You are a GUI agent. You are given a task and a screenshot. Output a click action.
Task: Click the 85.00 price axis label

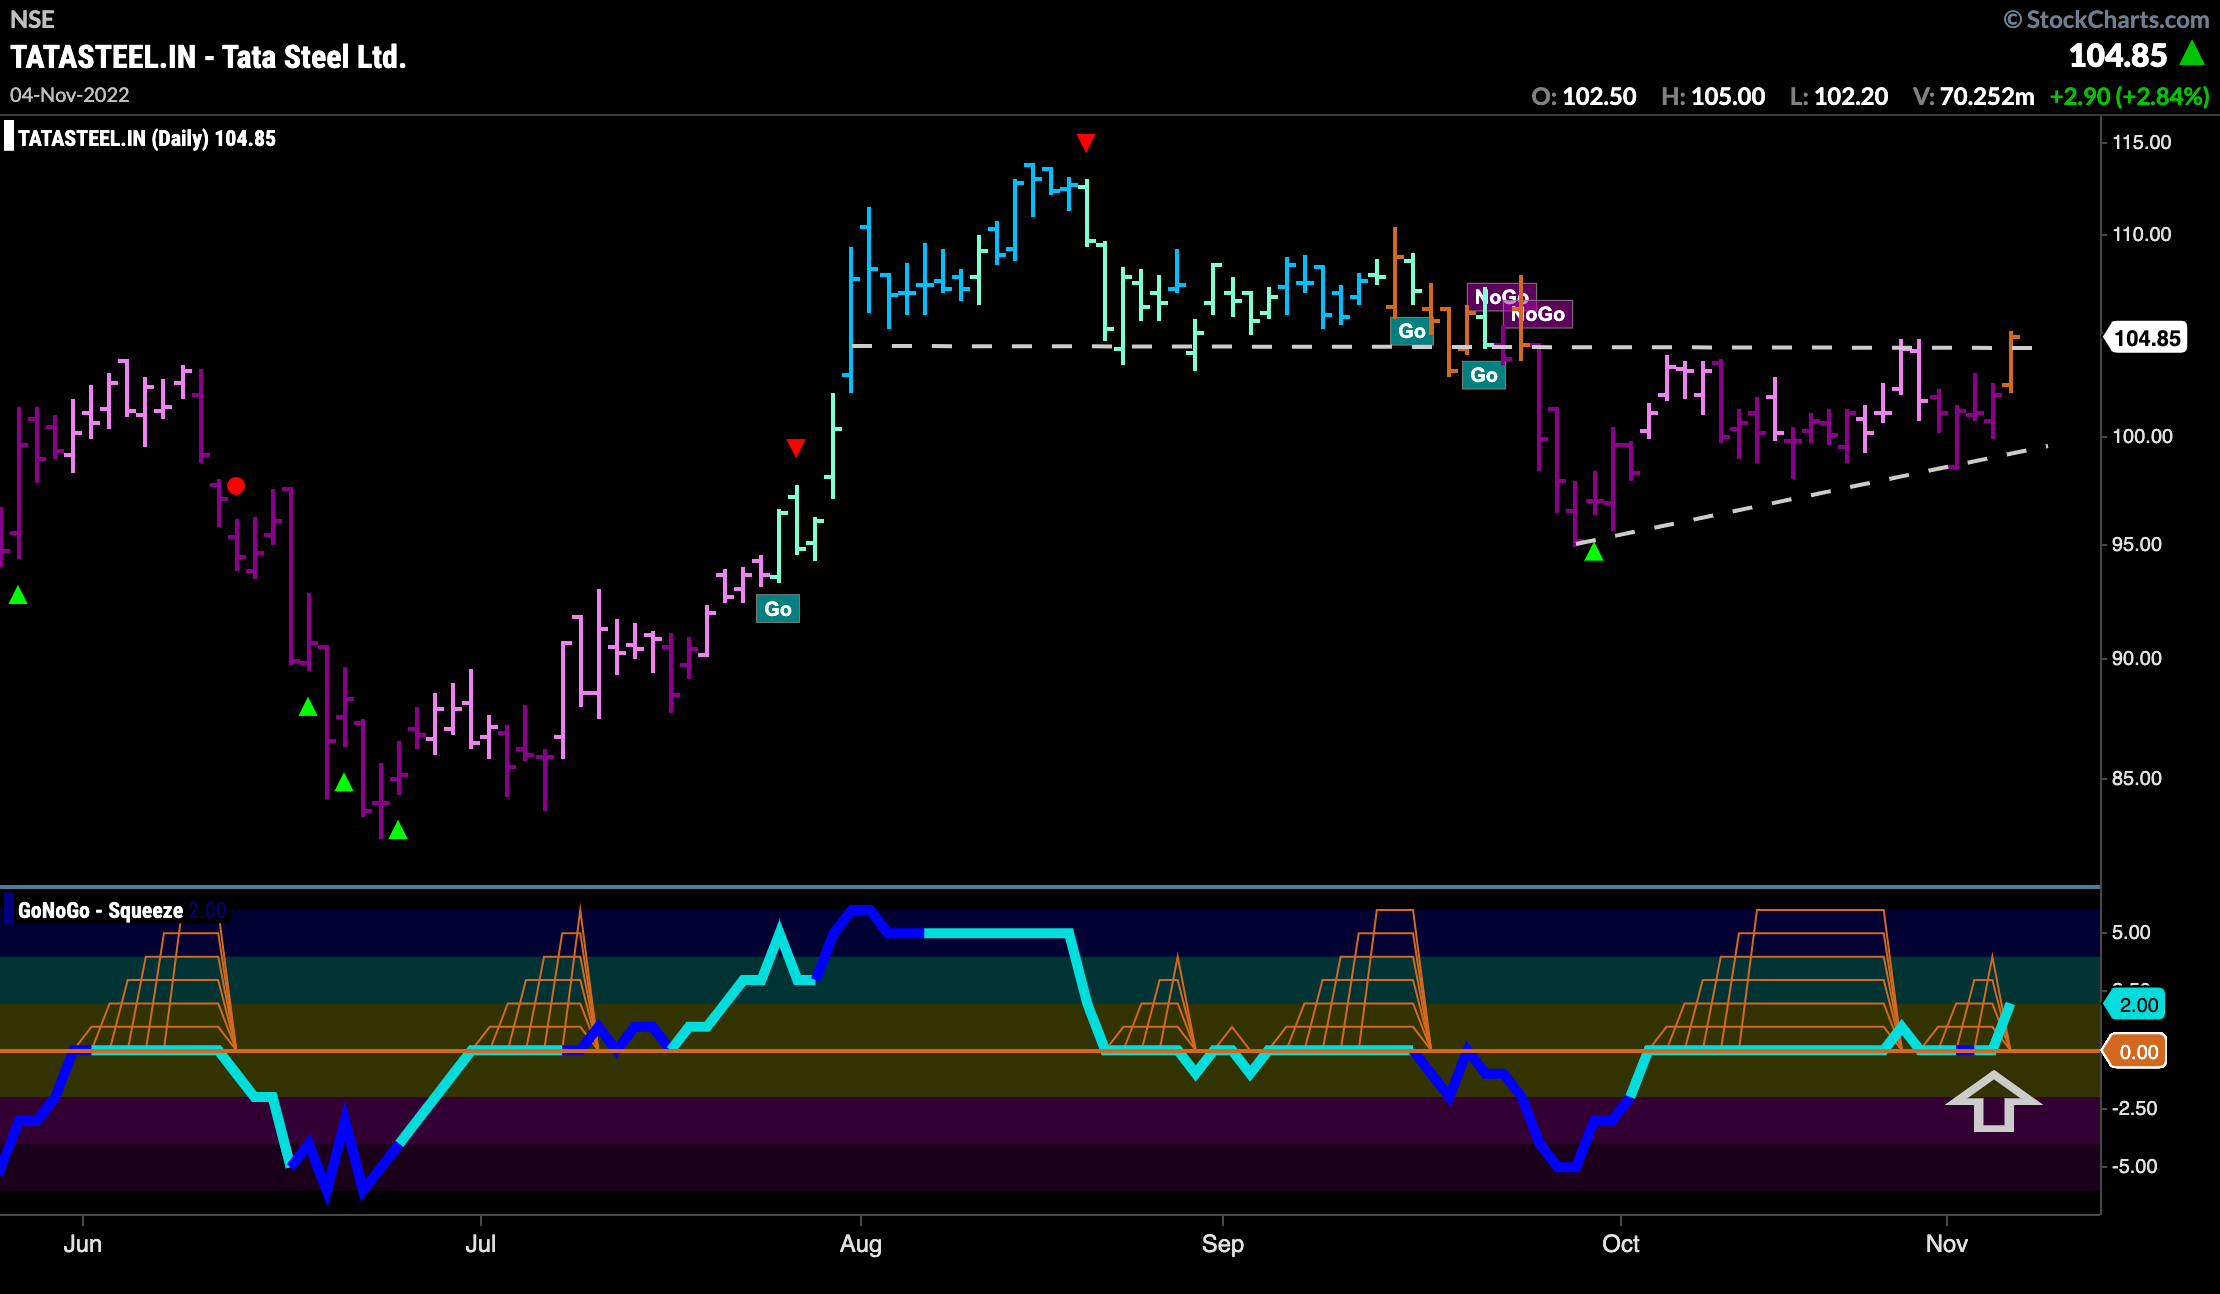[x=2137, y=778]
